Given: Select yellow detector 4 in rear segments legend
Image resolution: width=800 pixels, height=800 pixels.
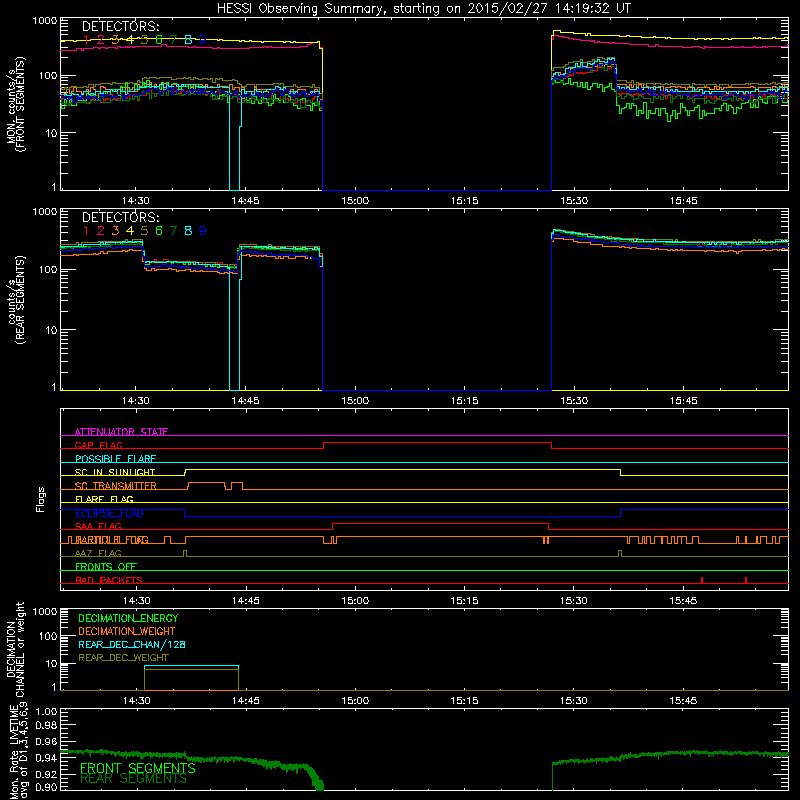Looking at the screenshot, I should pyautogui.click(x=130, y=231).
